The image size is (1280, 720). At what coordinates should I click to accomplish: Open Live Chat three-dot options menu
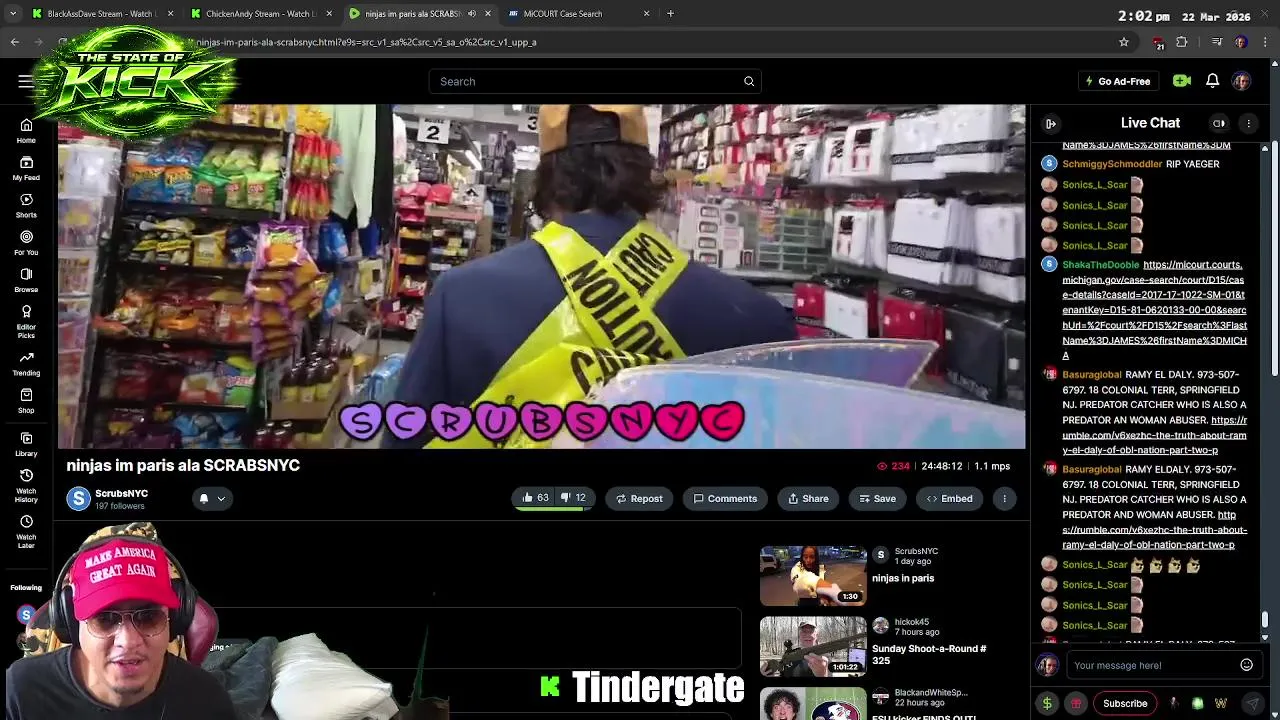pos(1248,123)
